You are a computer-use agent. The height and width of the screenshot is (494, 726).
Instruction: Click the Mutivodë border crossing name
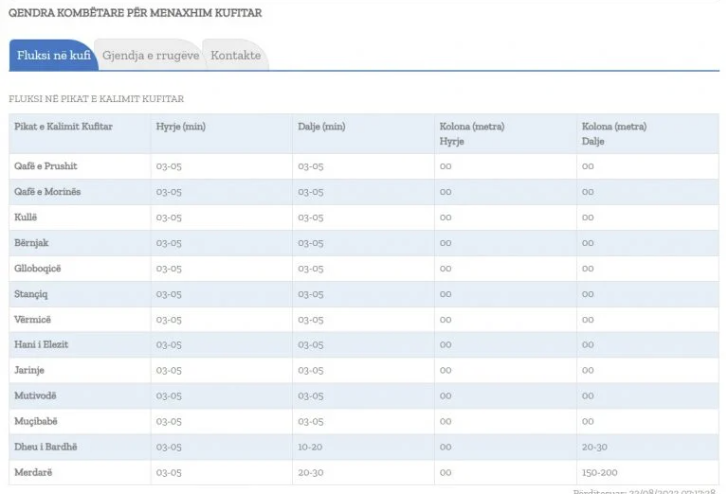(x=36, y=396)
